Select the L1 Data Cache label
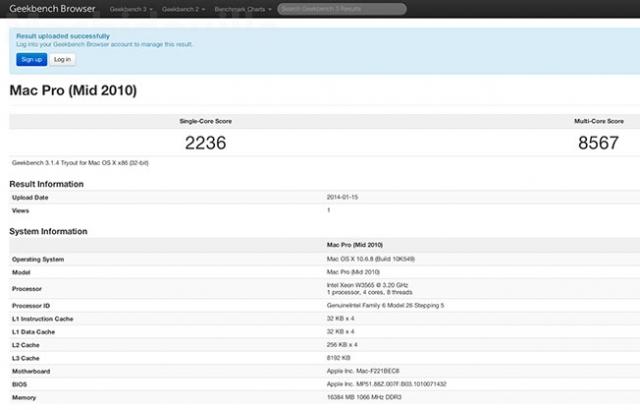This screenshot has width=640, height=410. [33, 332]
